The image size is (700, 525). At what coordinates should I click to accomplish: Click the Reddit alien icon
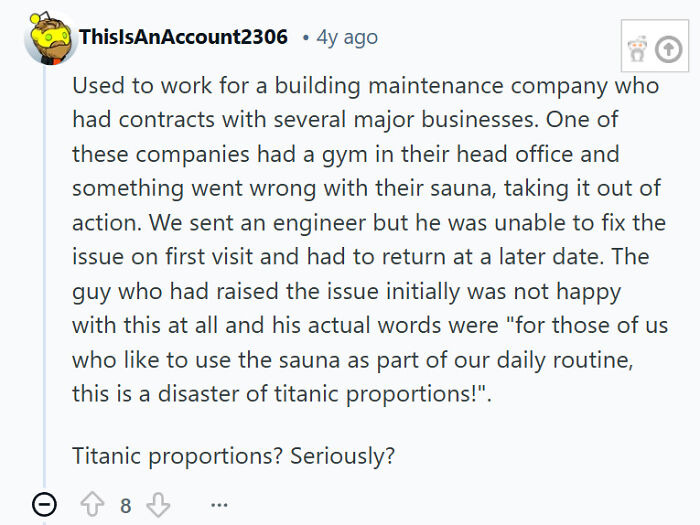pyautogui.click(x=636, y=48)
